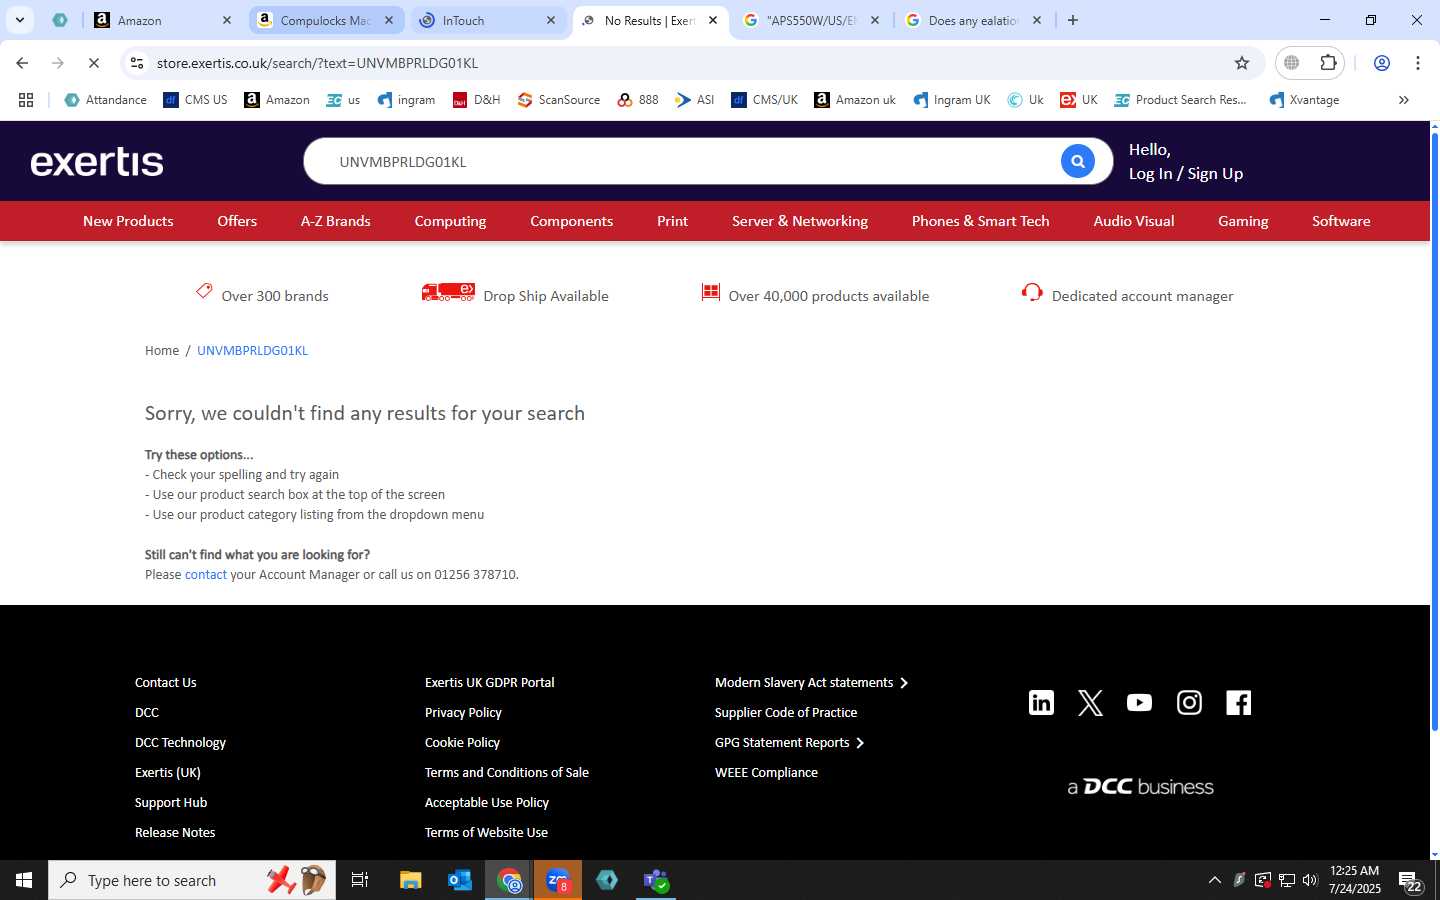Screen dimensions: 1440x900
Task: Open Audio Visual menu
Action: coord(1134,221)
